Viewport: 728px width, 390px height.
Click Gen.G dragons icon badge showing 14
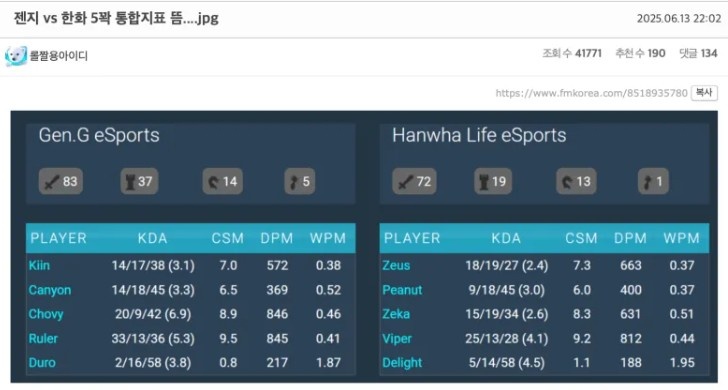point(222,181)
